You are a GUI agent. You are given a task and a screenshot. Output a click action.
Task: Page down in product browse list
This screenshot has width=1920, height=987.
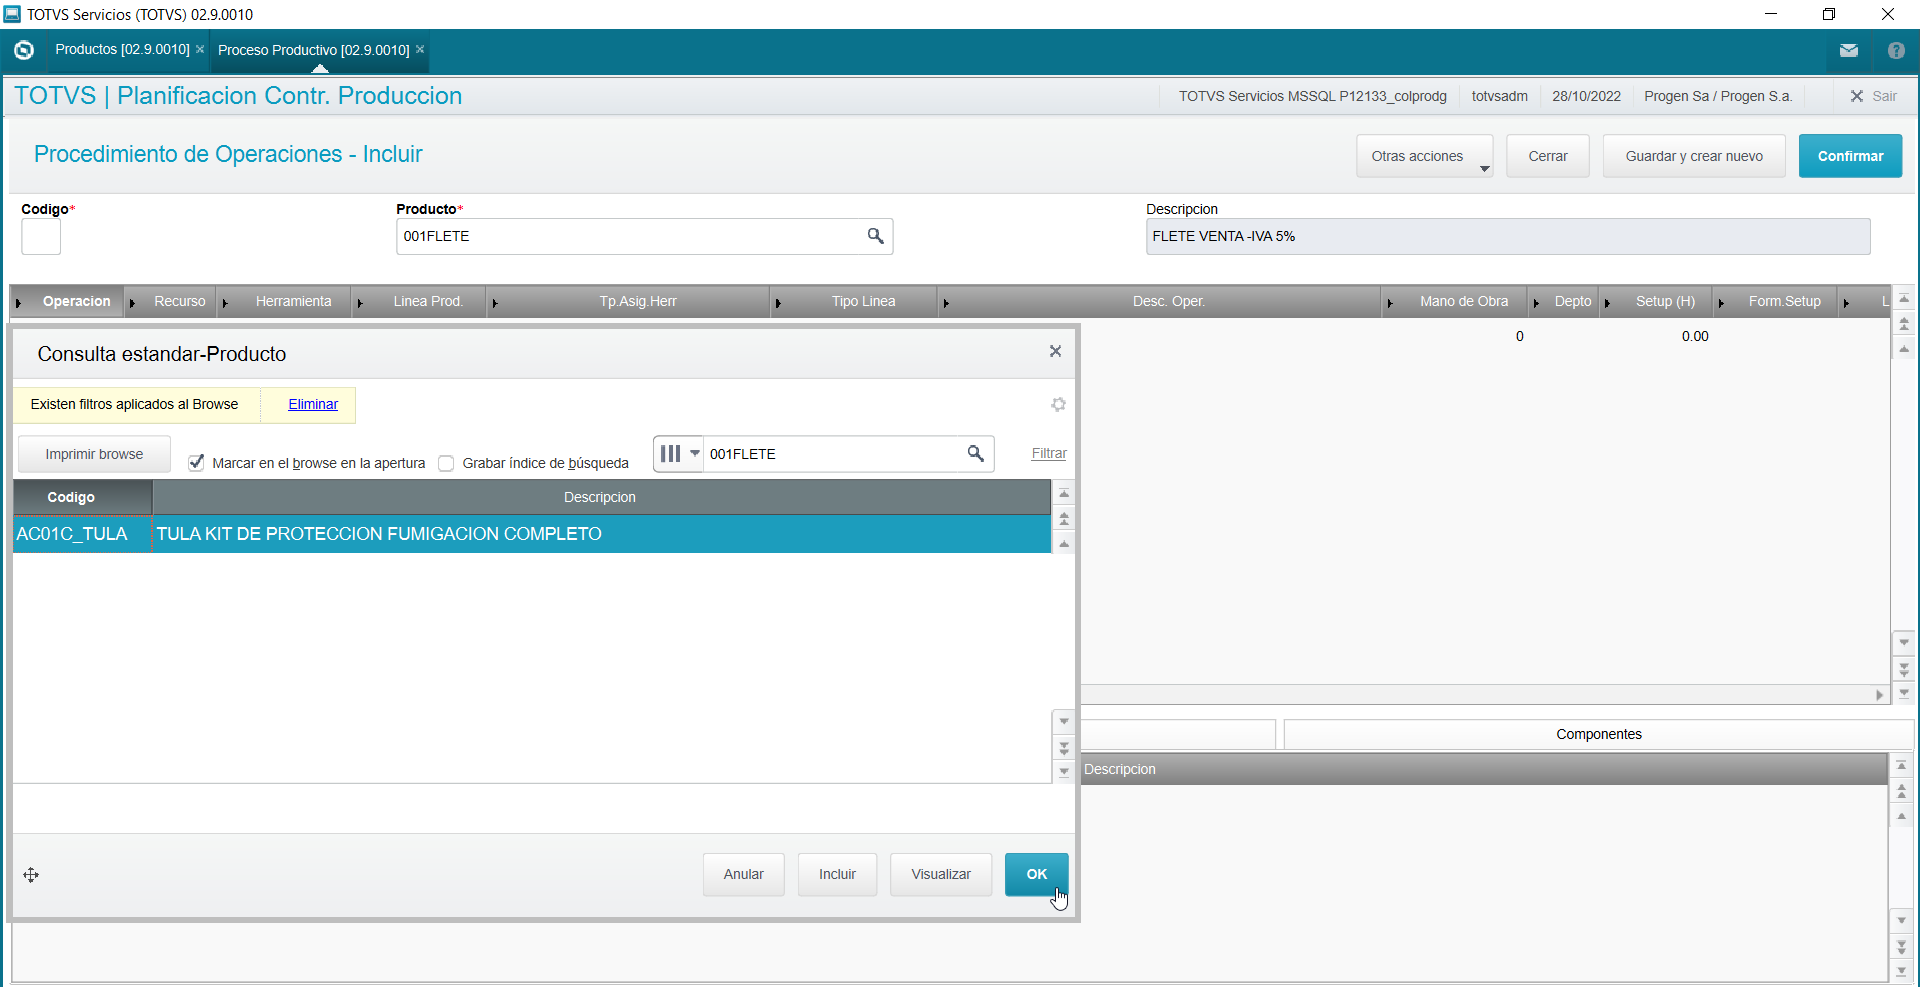1064,747
